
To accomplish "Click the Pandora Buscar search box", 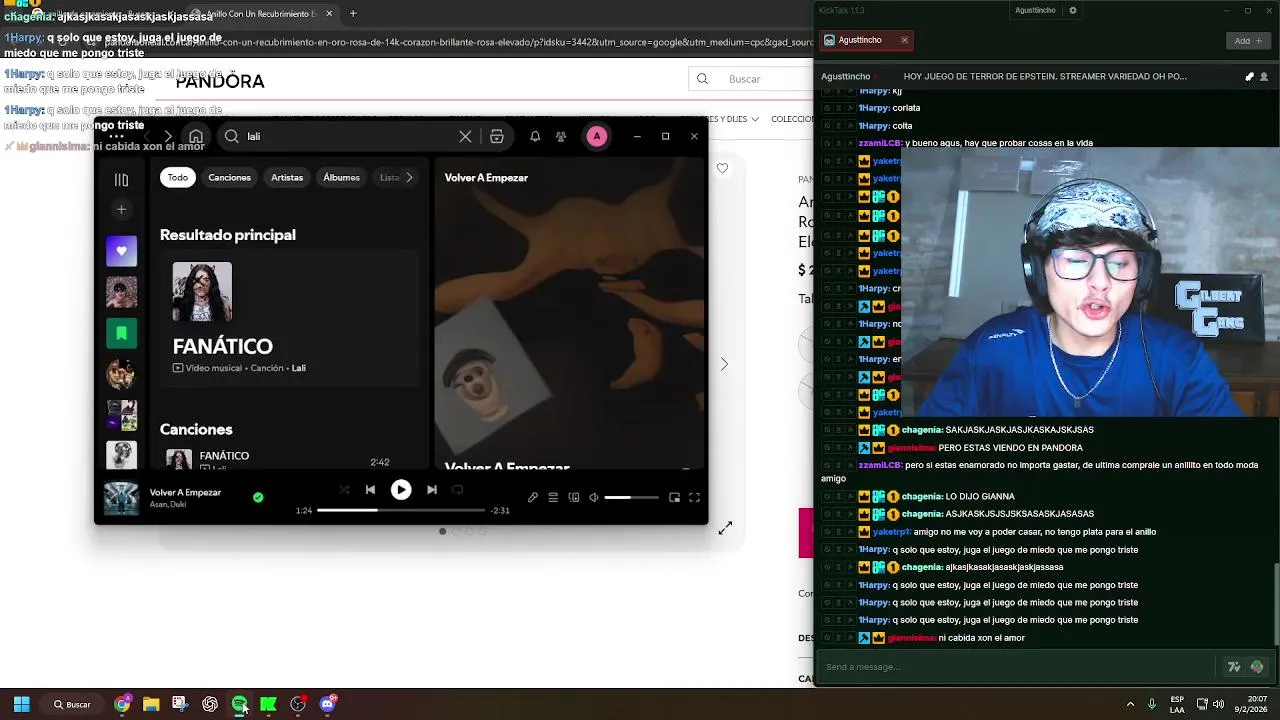I will 751,79.
